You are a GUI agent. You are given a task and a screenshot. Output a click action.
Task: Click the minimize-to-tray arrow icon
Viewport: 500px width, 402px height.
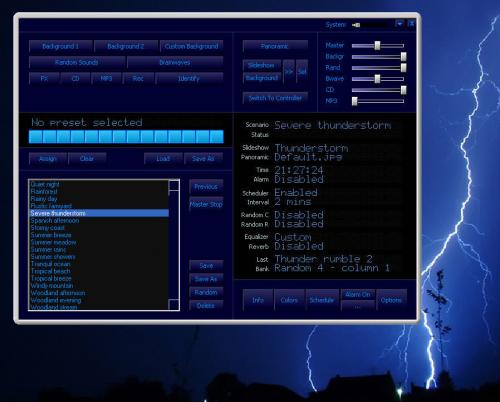pyautogui.click(x=399, y=24)
